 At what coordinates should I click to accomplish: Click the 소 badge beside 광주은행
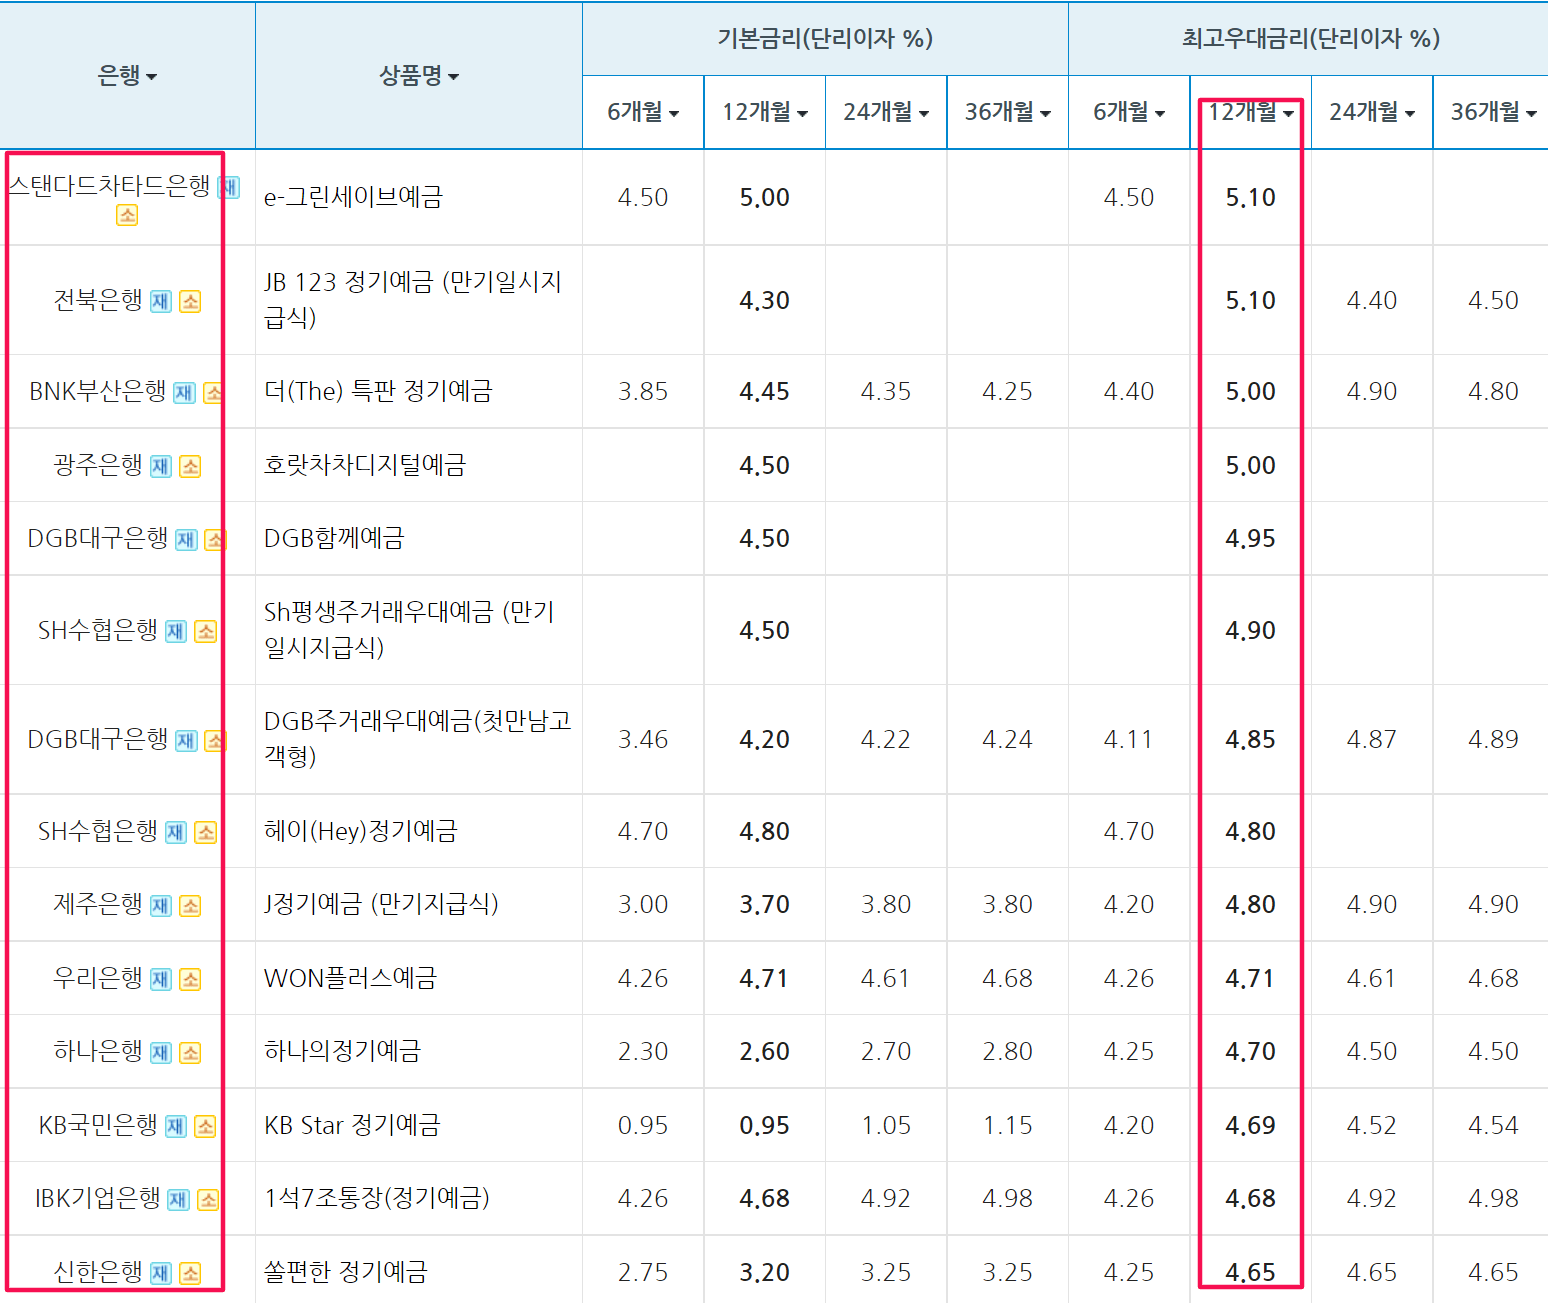click(190, 466)
